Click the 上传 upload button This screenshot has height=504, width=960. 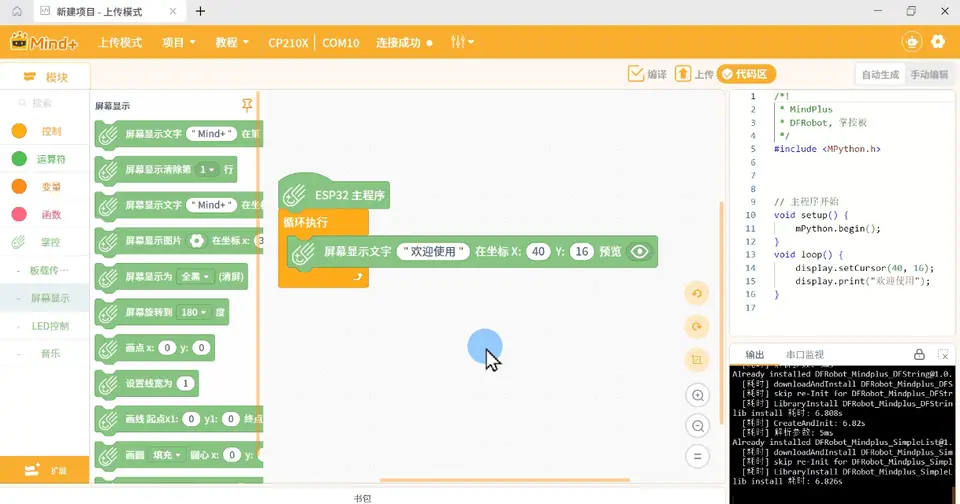pyautogui.click(x=694, y=74)
